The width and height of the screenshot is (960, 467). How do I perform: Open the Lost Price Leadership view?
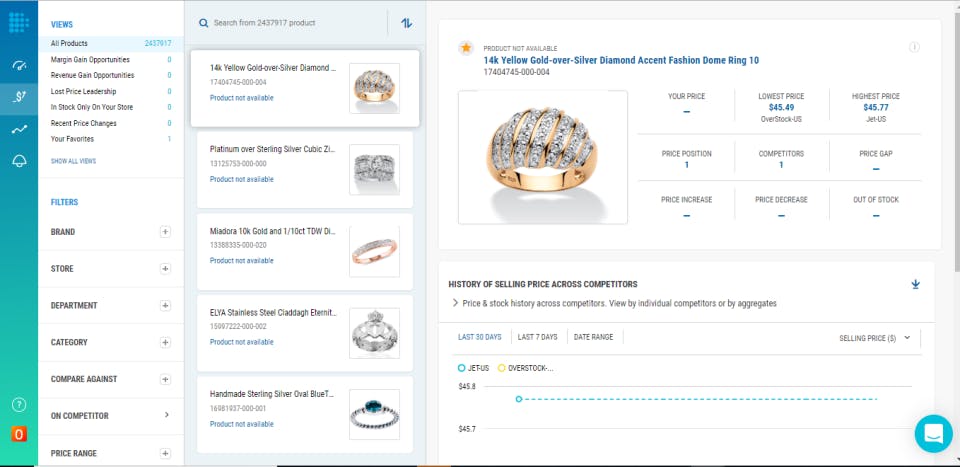click(84, 91)
